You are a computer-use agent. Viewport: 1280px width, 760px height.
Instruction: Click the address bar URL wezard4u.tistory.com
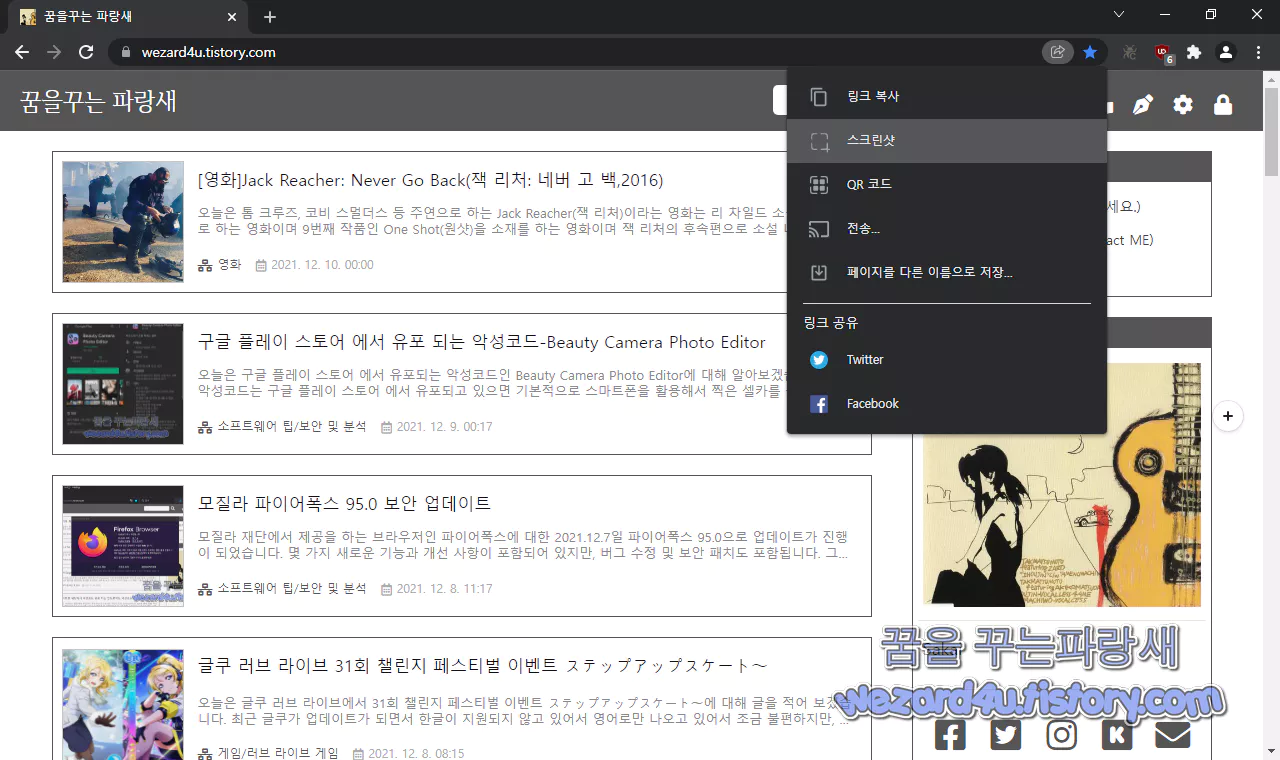point(208,52)
